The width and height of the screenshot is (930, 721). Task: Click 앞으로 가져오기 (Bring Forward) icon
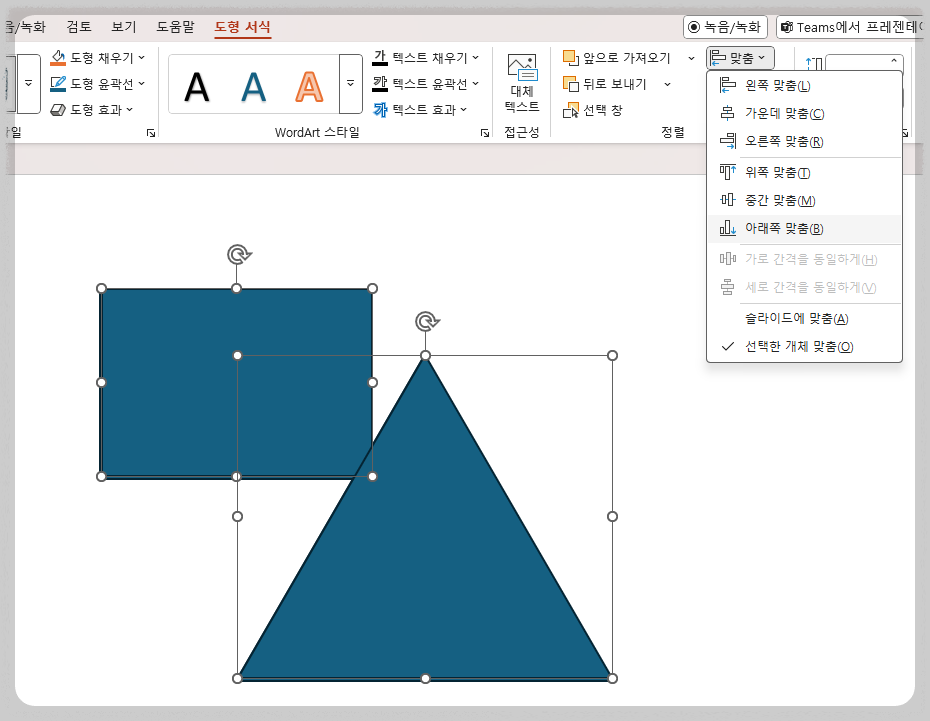[571, 58]
